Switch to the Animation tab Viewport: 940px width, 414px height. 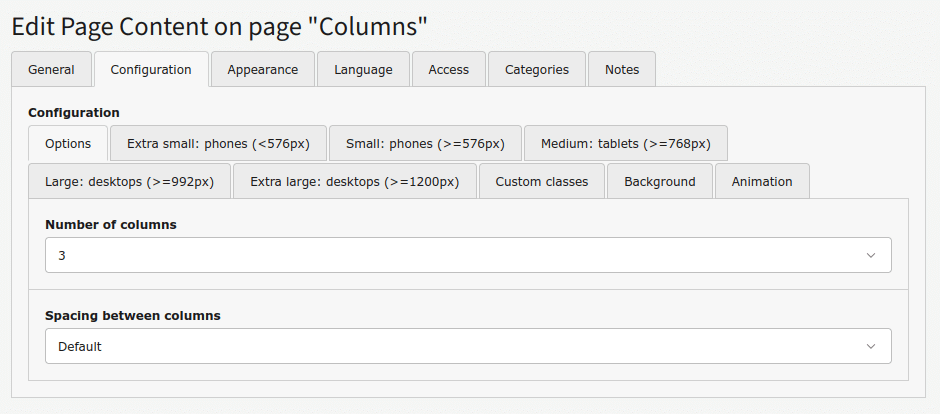761,181
